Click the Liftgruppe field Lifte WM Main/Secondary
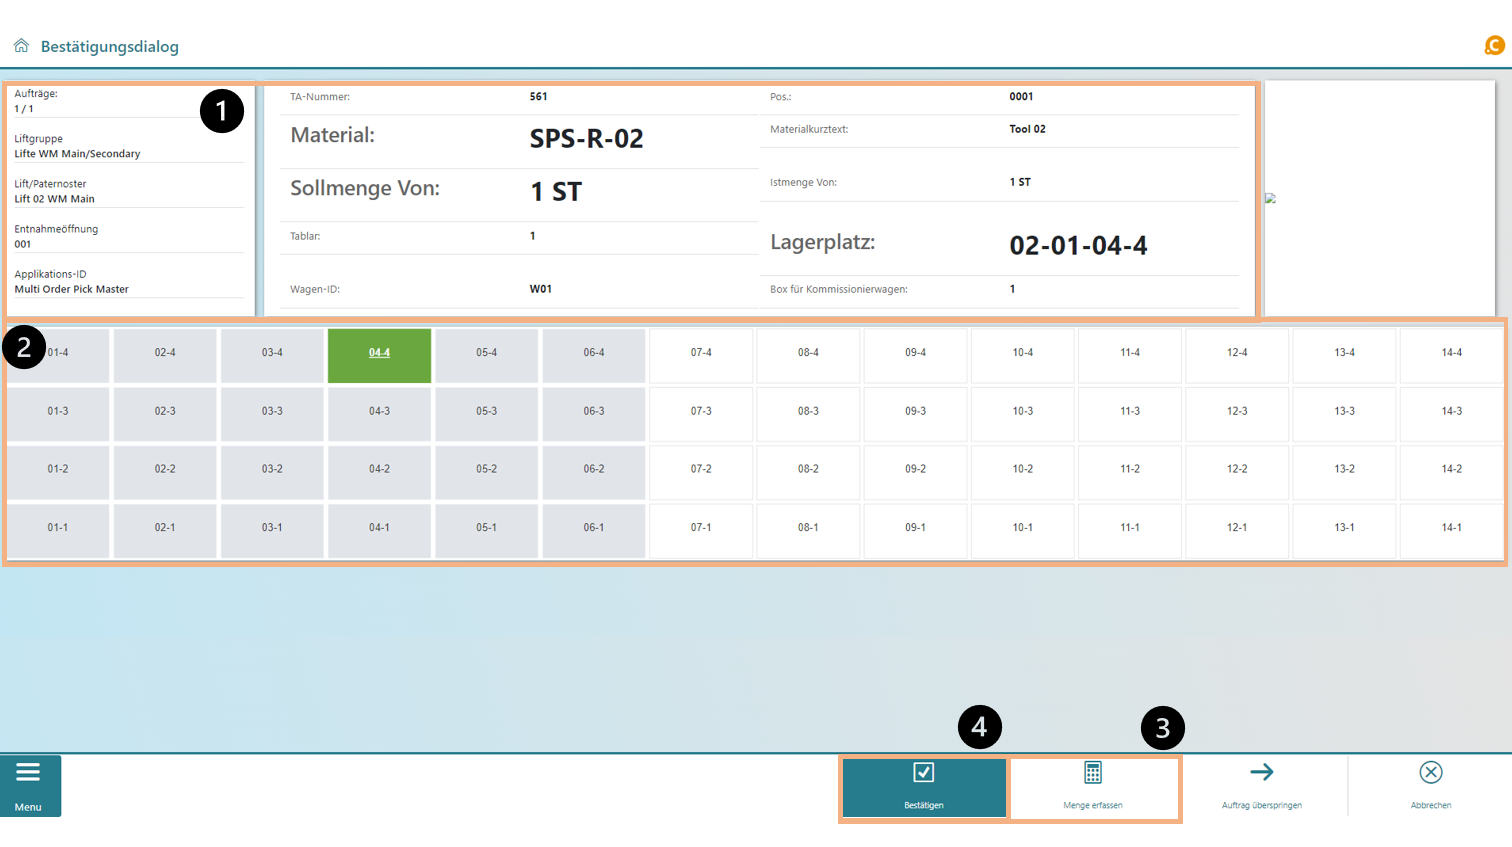 [x=77, y=154]
